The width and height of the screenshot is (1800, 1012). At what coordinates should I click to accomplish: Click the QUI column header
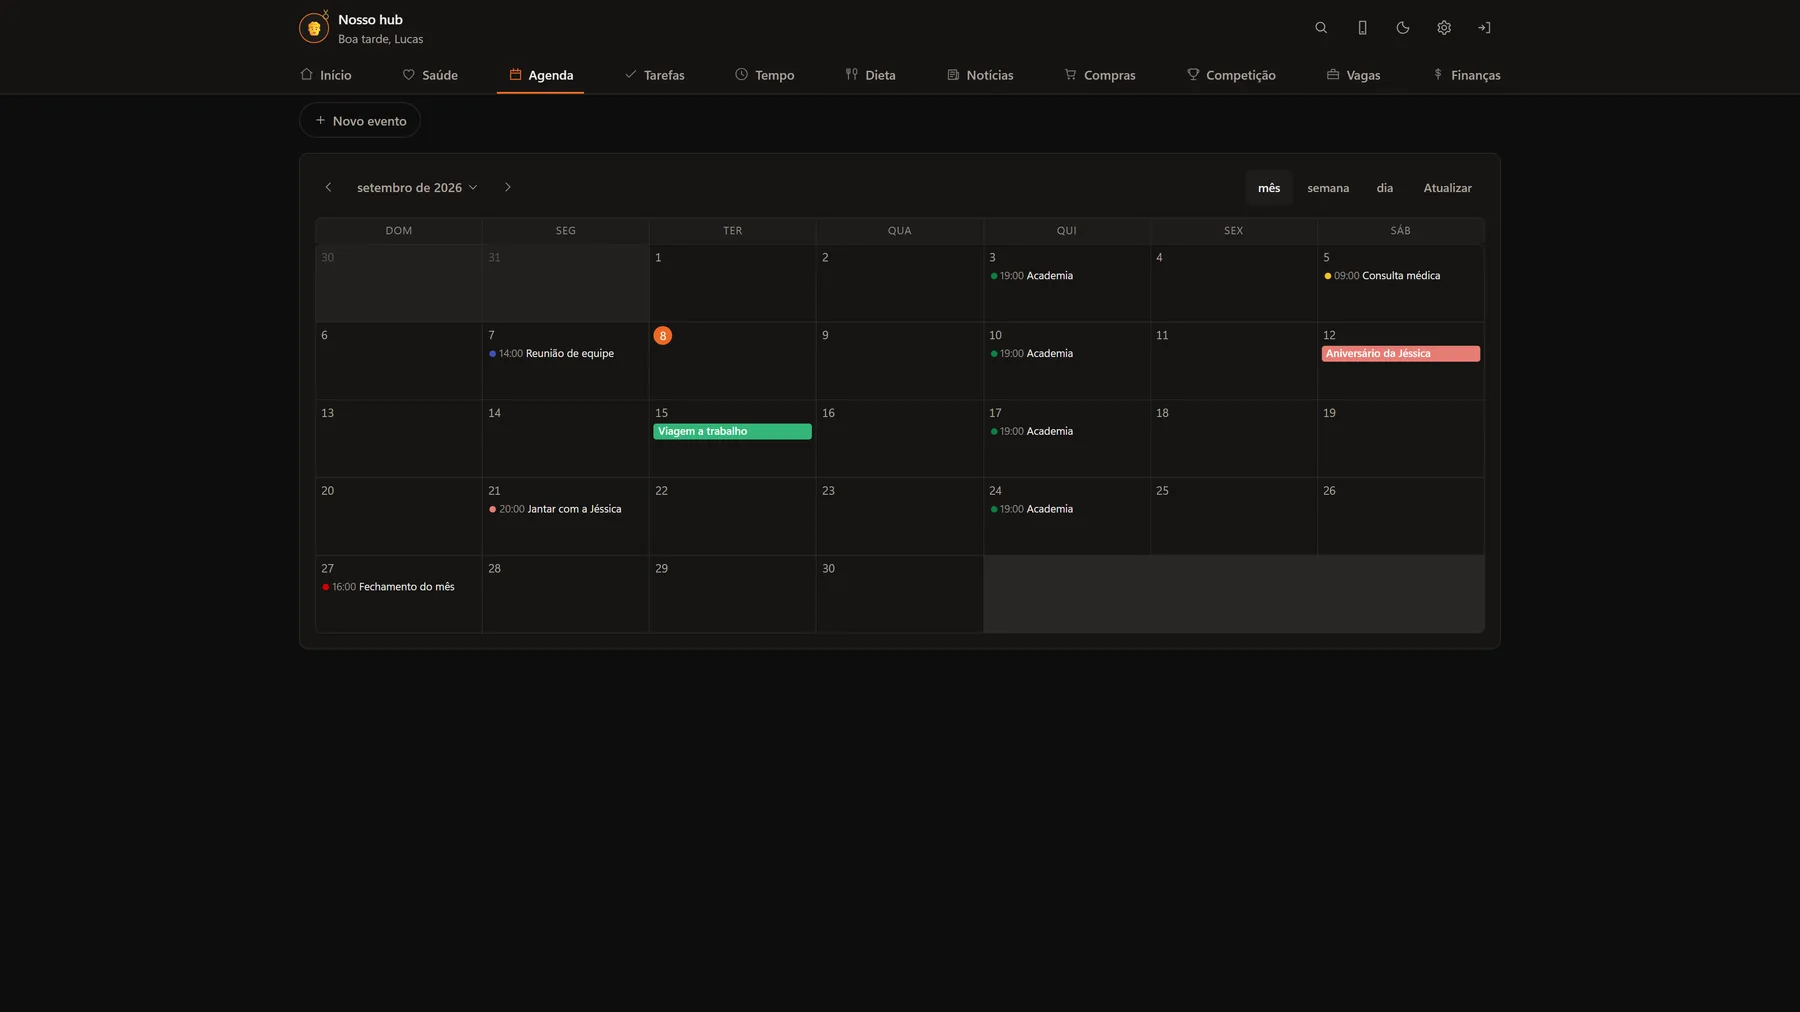click(1066, 231)
